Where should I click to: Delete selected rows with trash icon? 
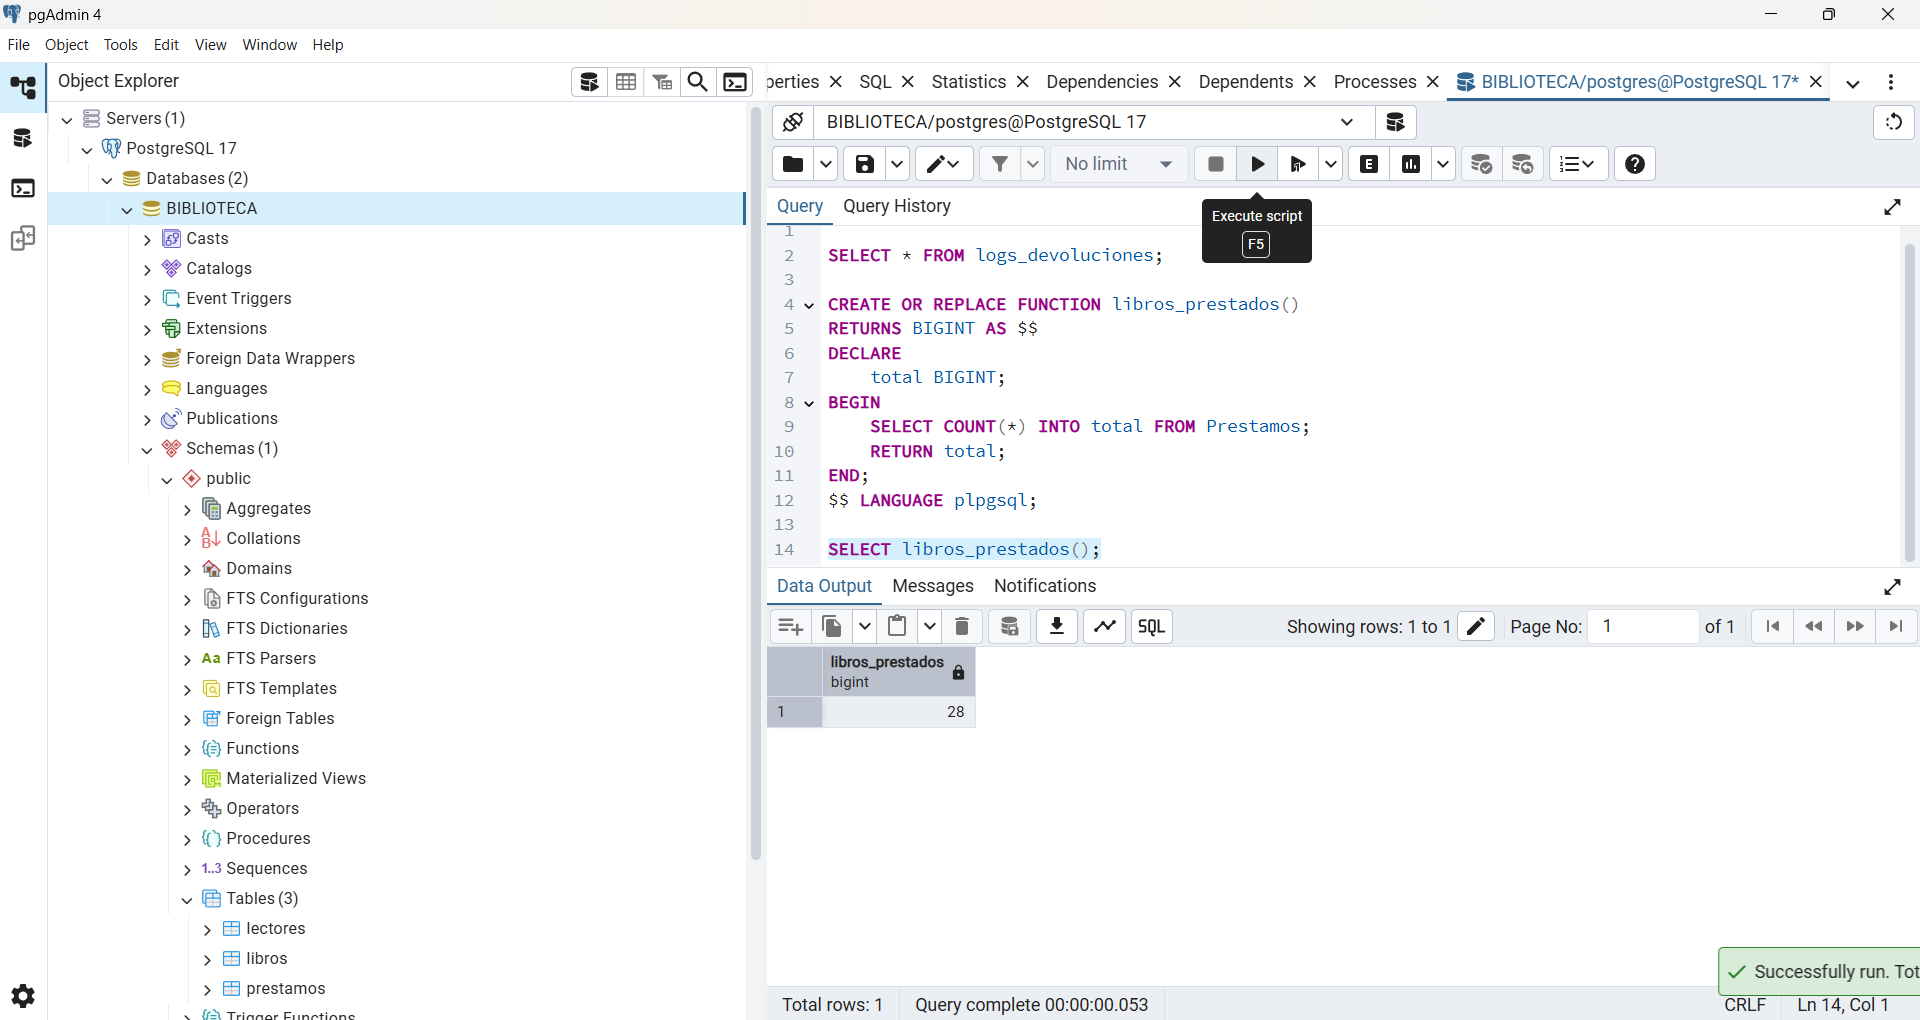962,626
